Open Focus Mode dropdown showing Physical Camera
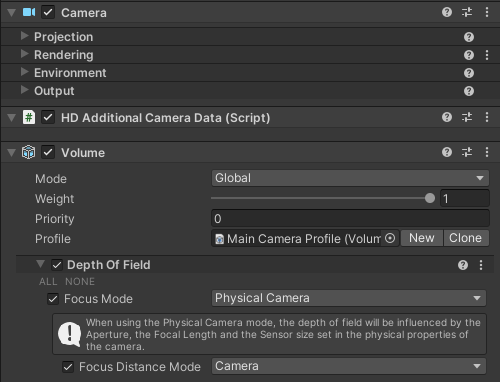Screen dimensions: 500x382 click(349, 298)
